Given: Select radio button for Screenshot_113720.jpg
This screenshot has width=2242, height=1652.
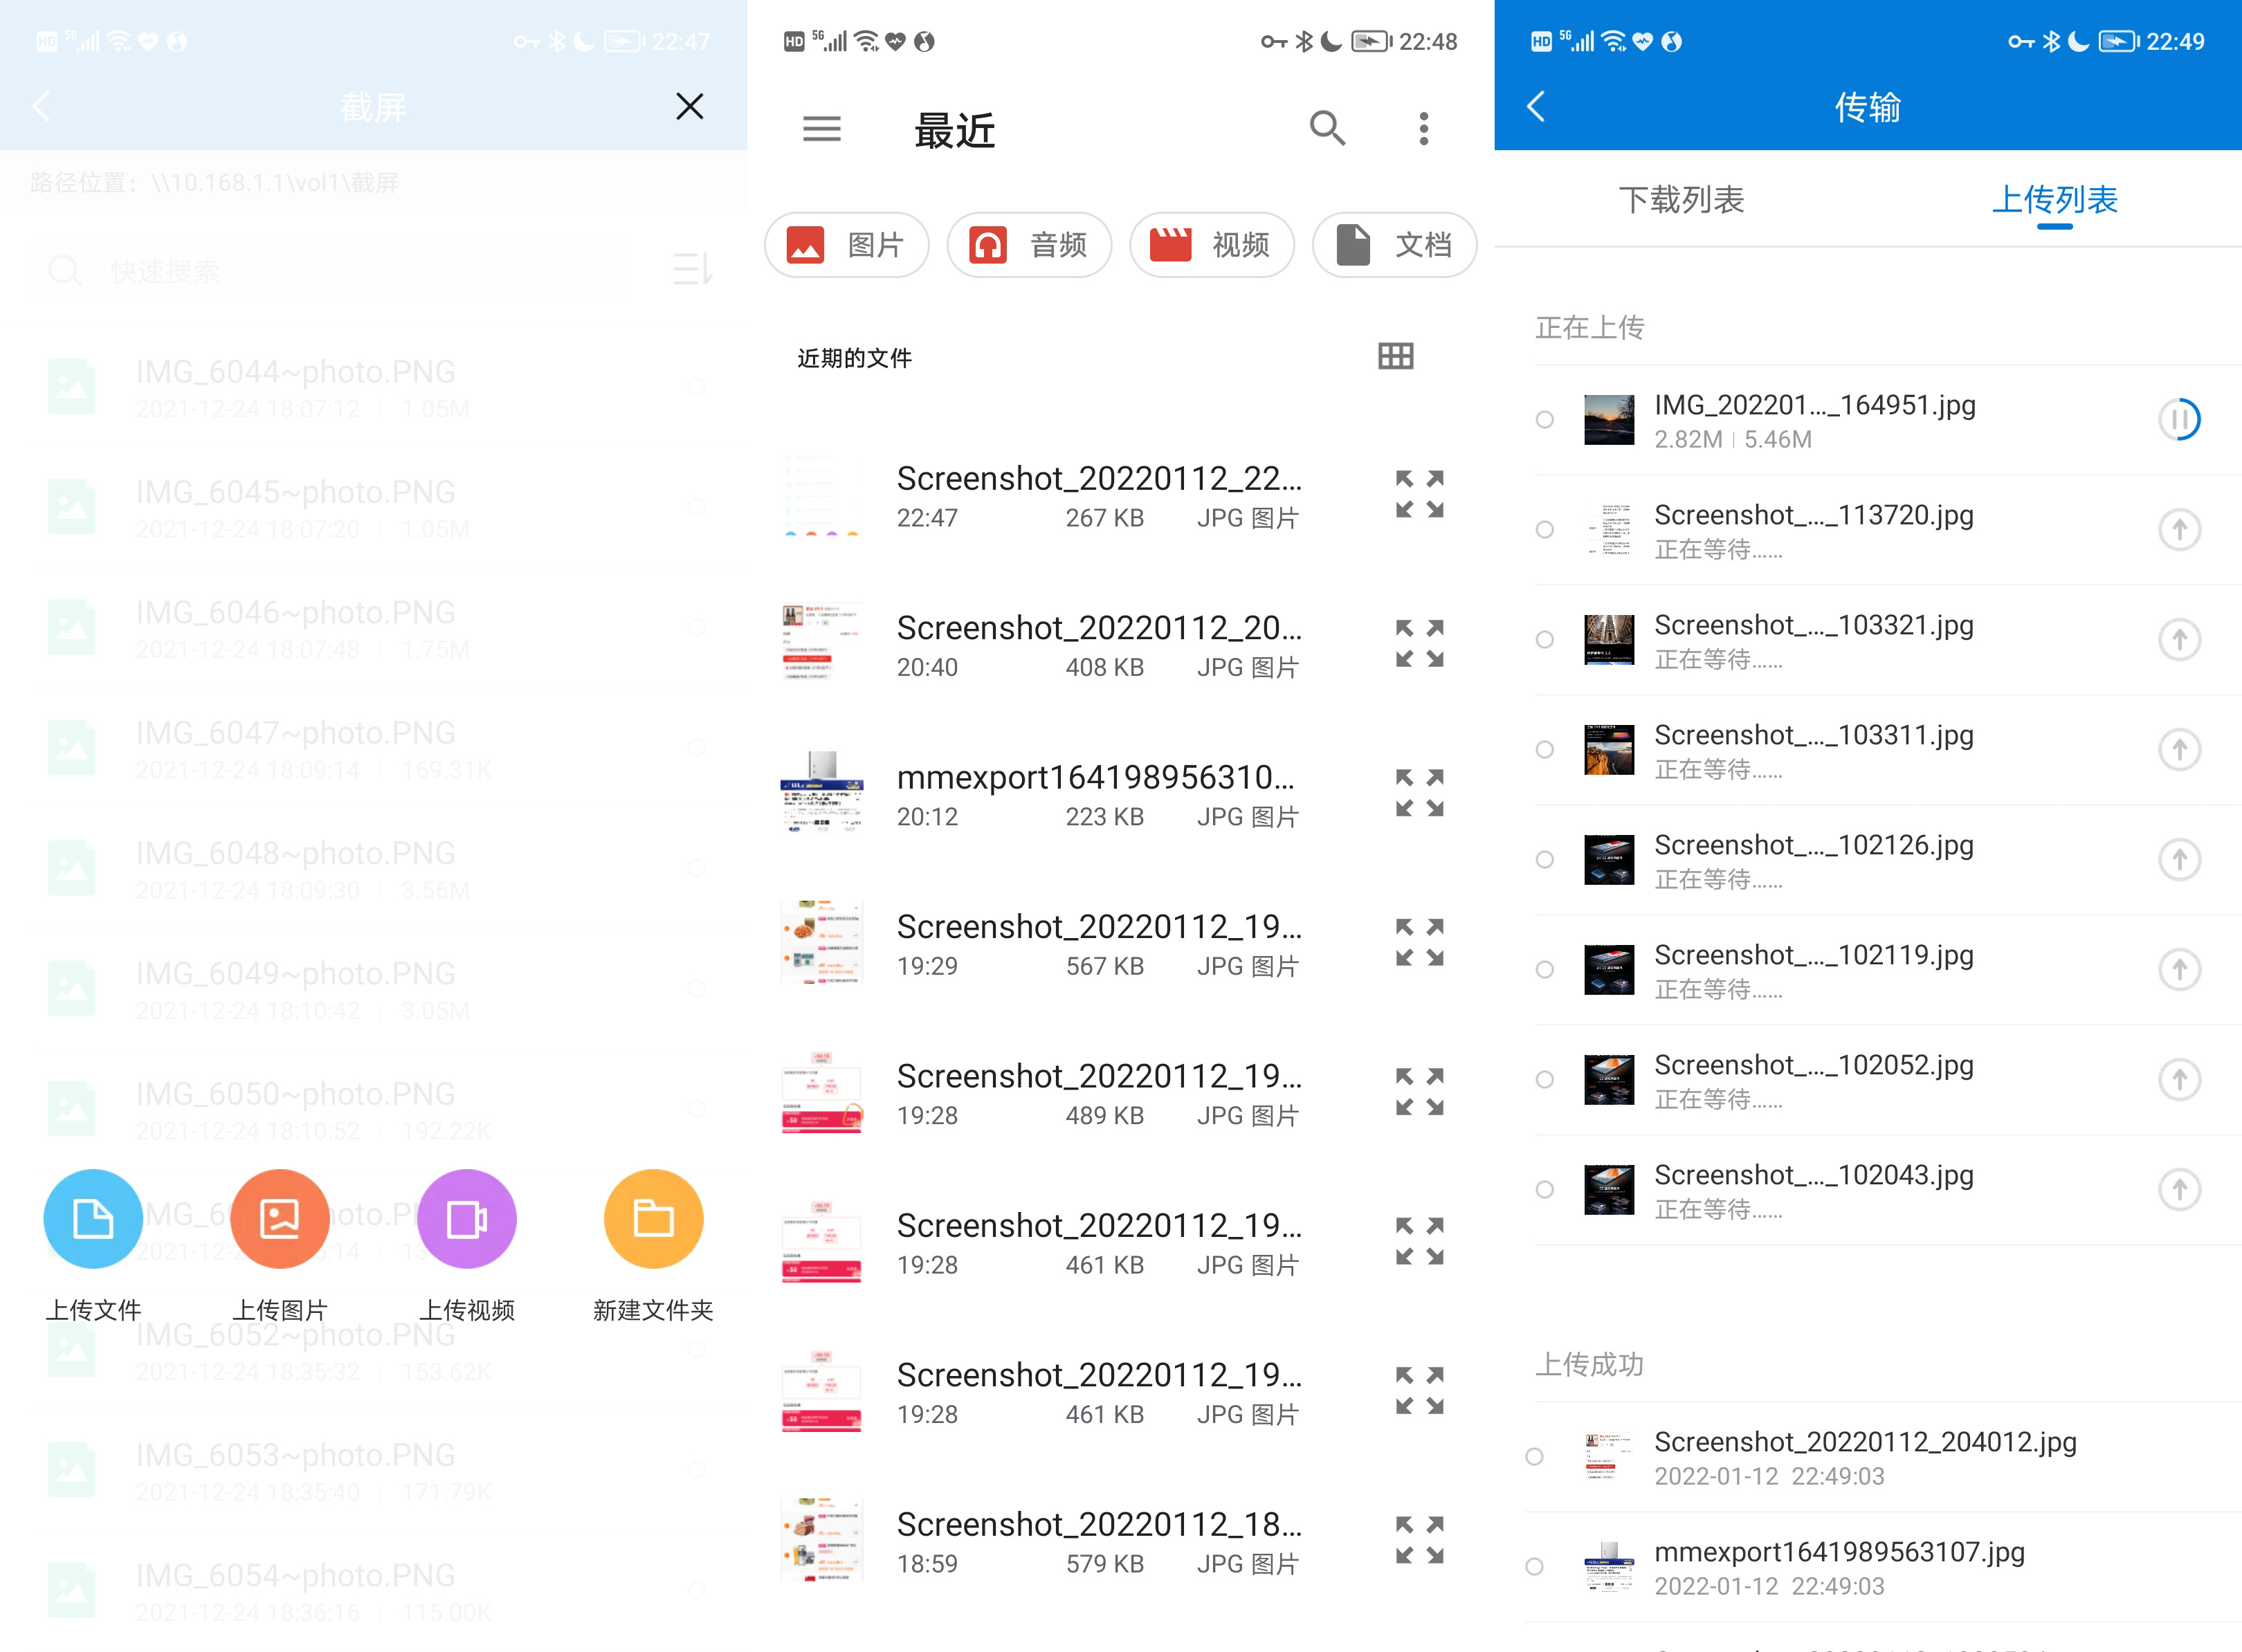Looking at the screenshot, I should (1544, 530).
